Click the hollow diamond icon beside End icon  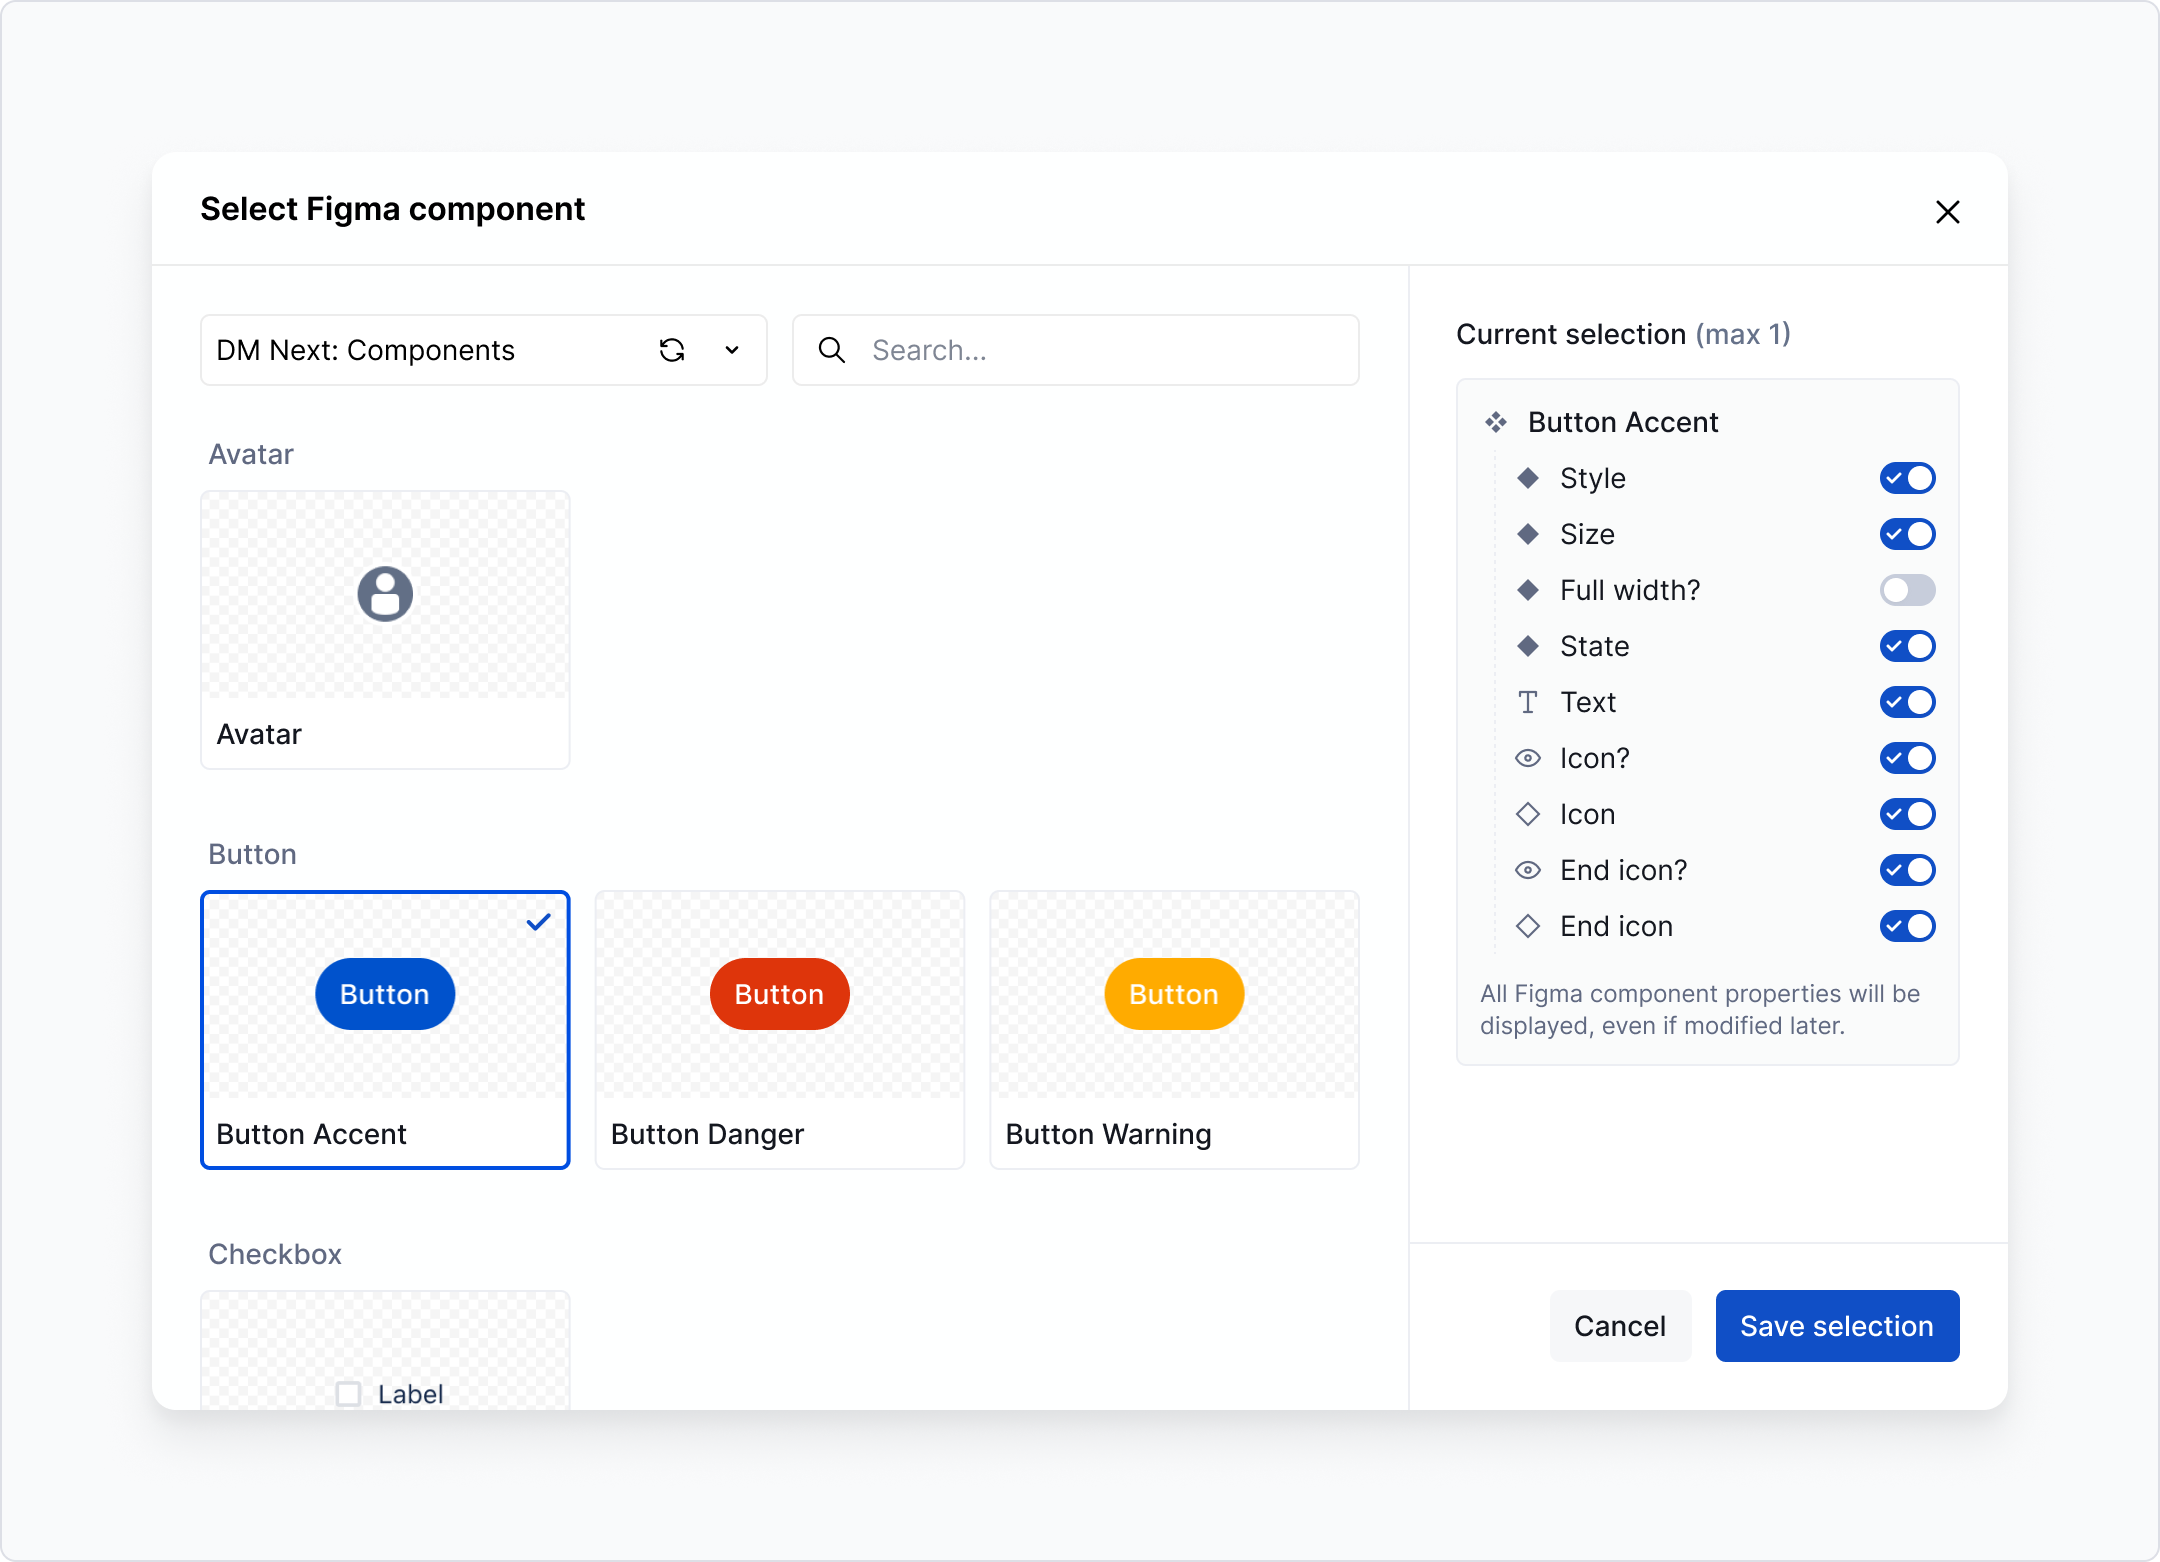point(1528,926)
